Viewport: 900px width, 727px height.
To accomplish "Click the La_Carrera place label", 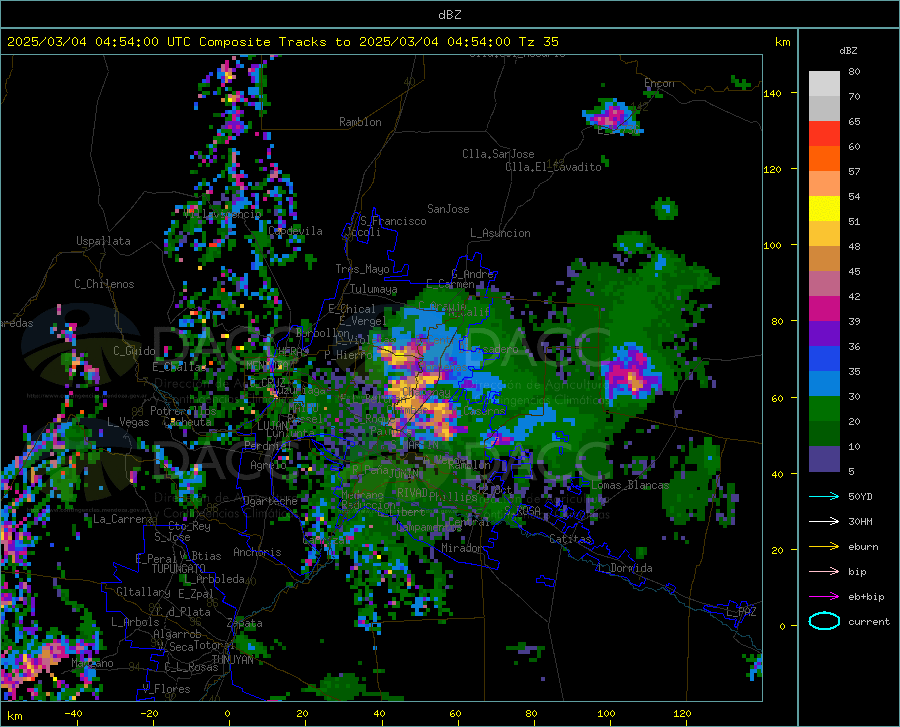I will (x=123, y=519).
